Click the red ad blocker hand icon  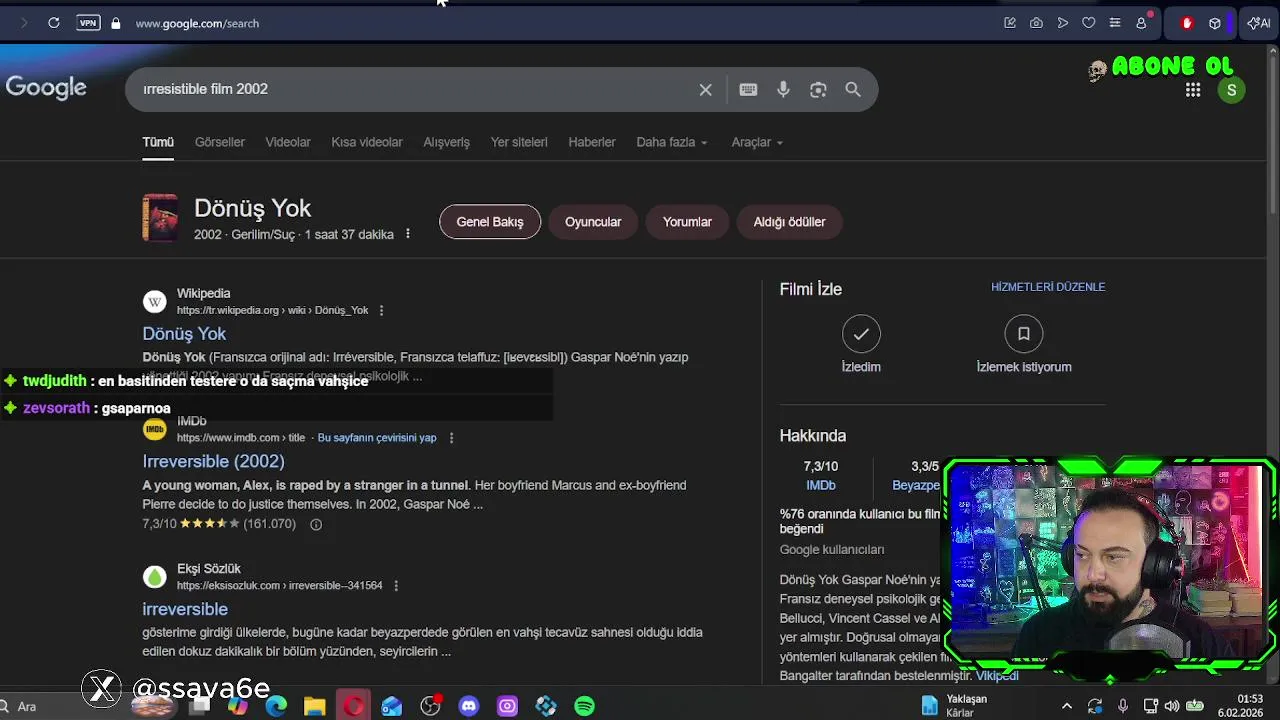click(x=1187, y=23)
